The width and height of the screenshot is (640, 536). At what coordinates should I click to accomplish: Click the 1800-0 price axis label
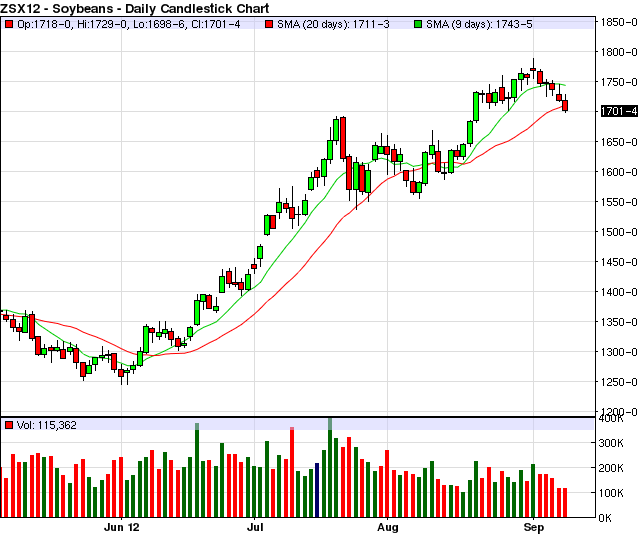tap(619, 52)
